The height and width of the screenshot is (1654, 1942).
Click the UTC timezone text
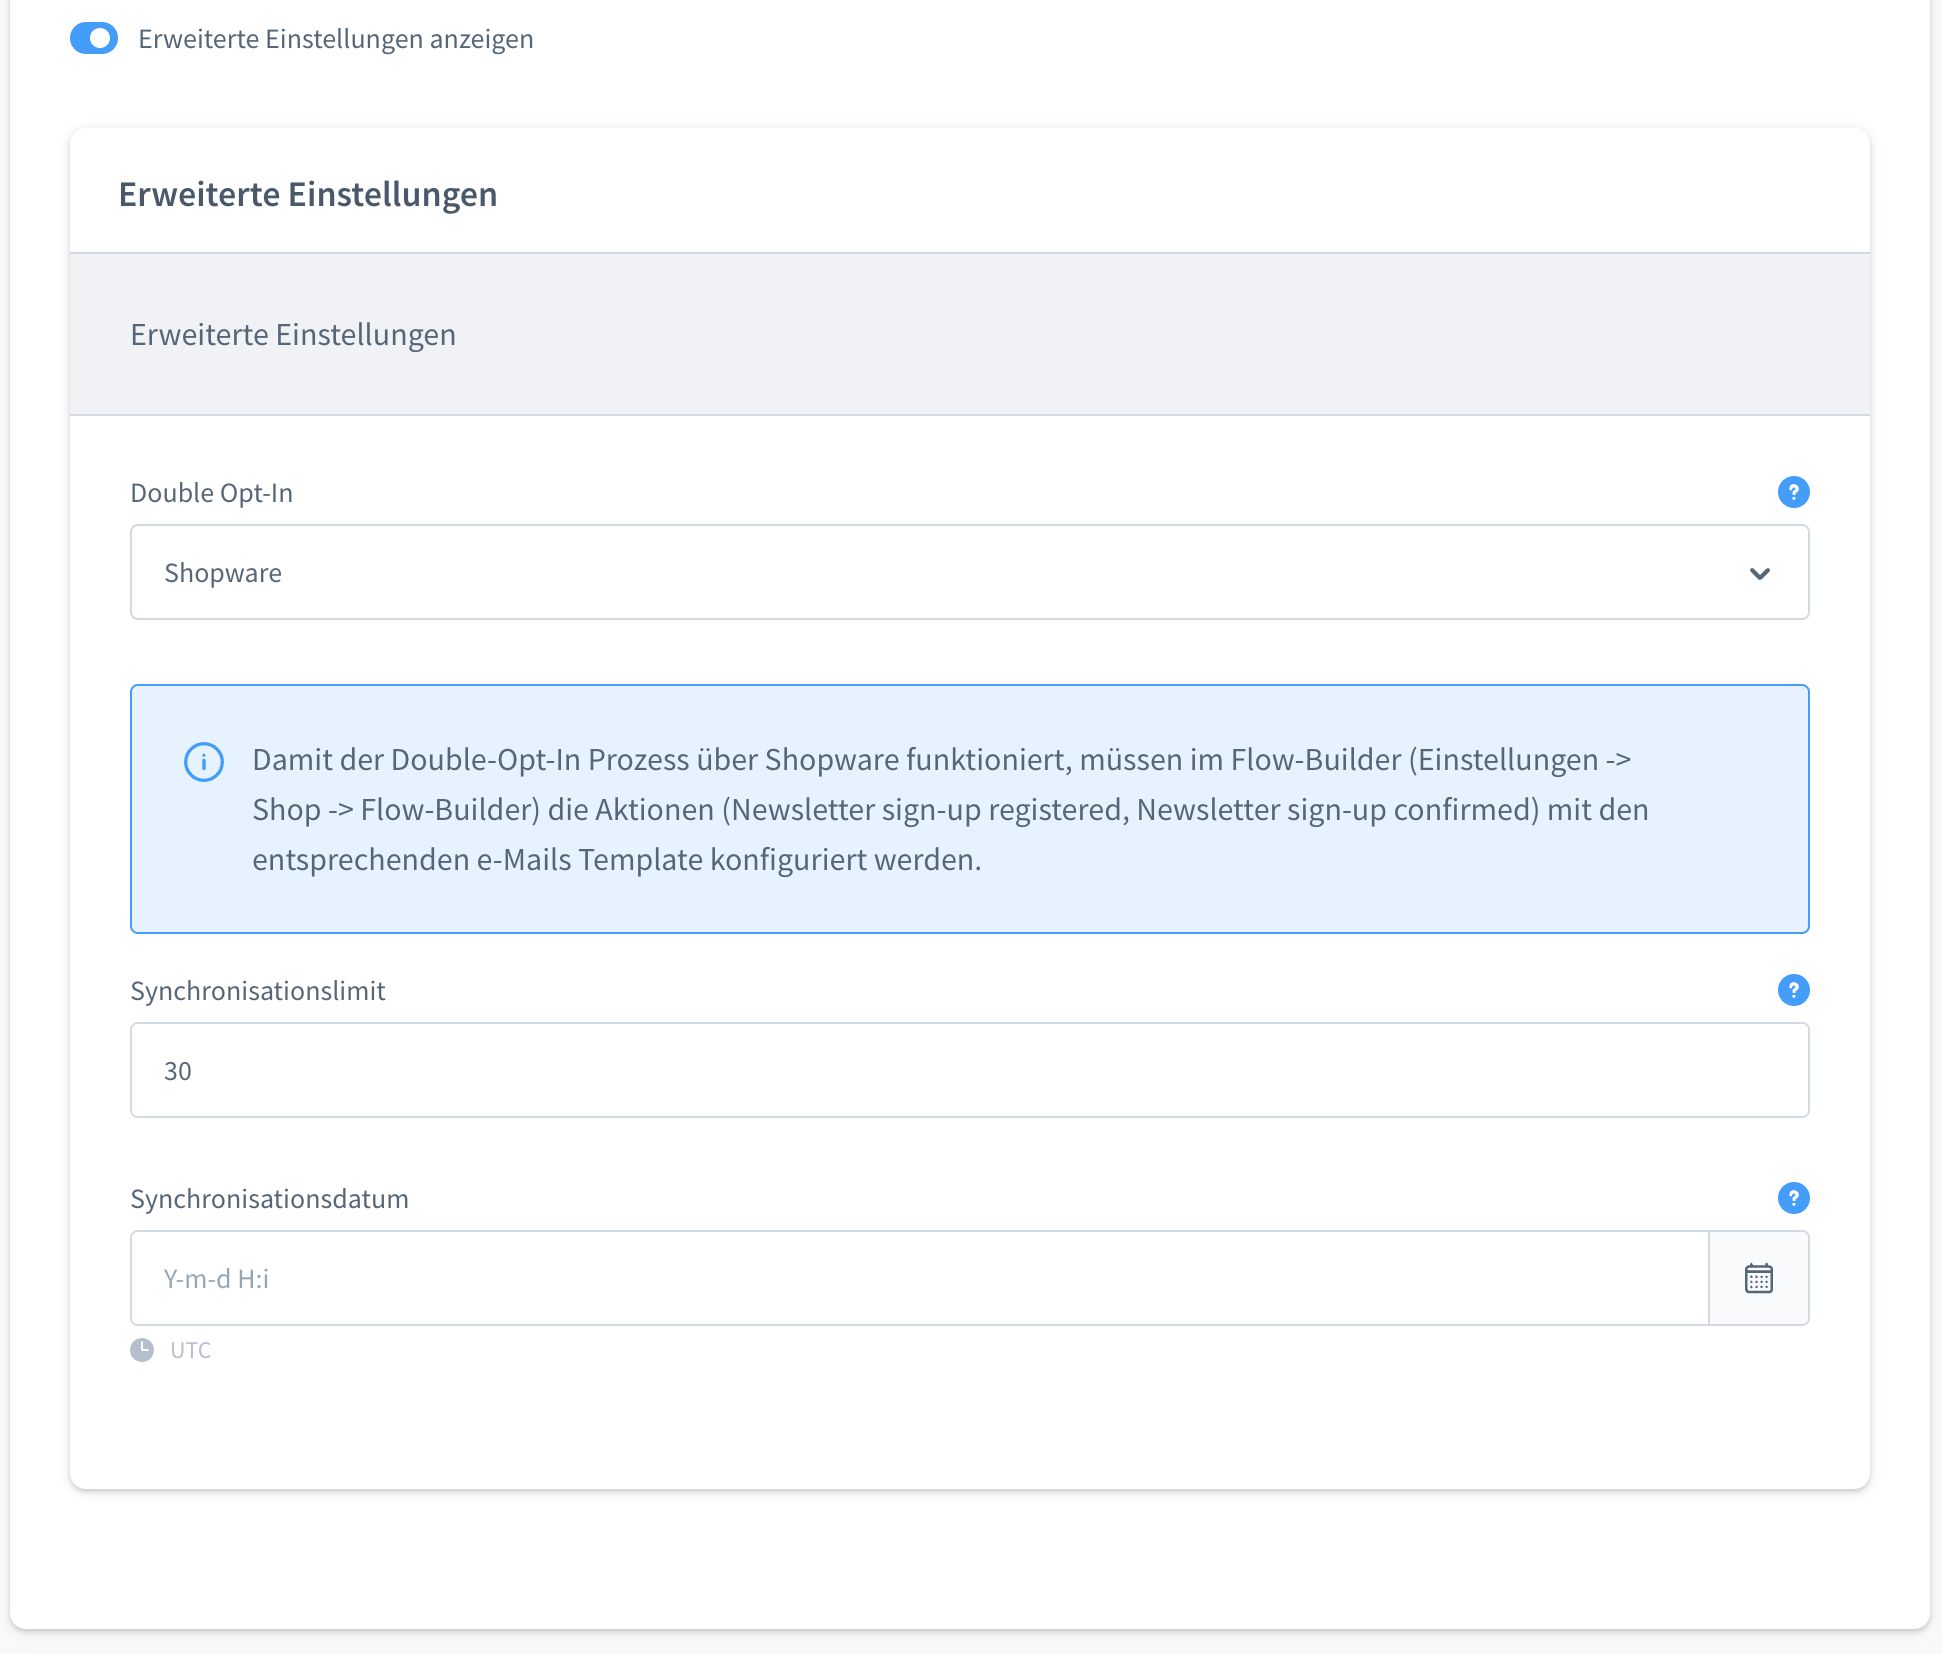tap(190, 1350)
